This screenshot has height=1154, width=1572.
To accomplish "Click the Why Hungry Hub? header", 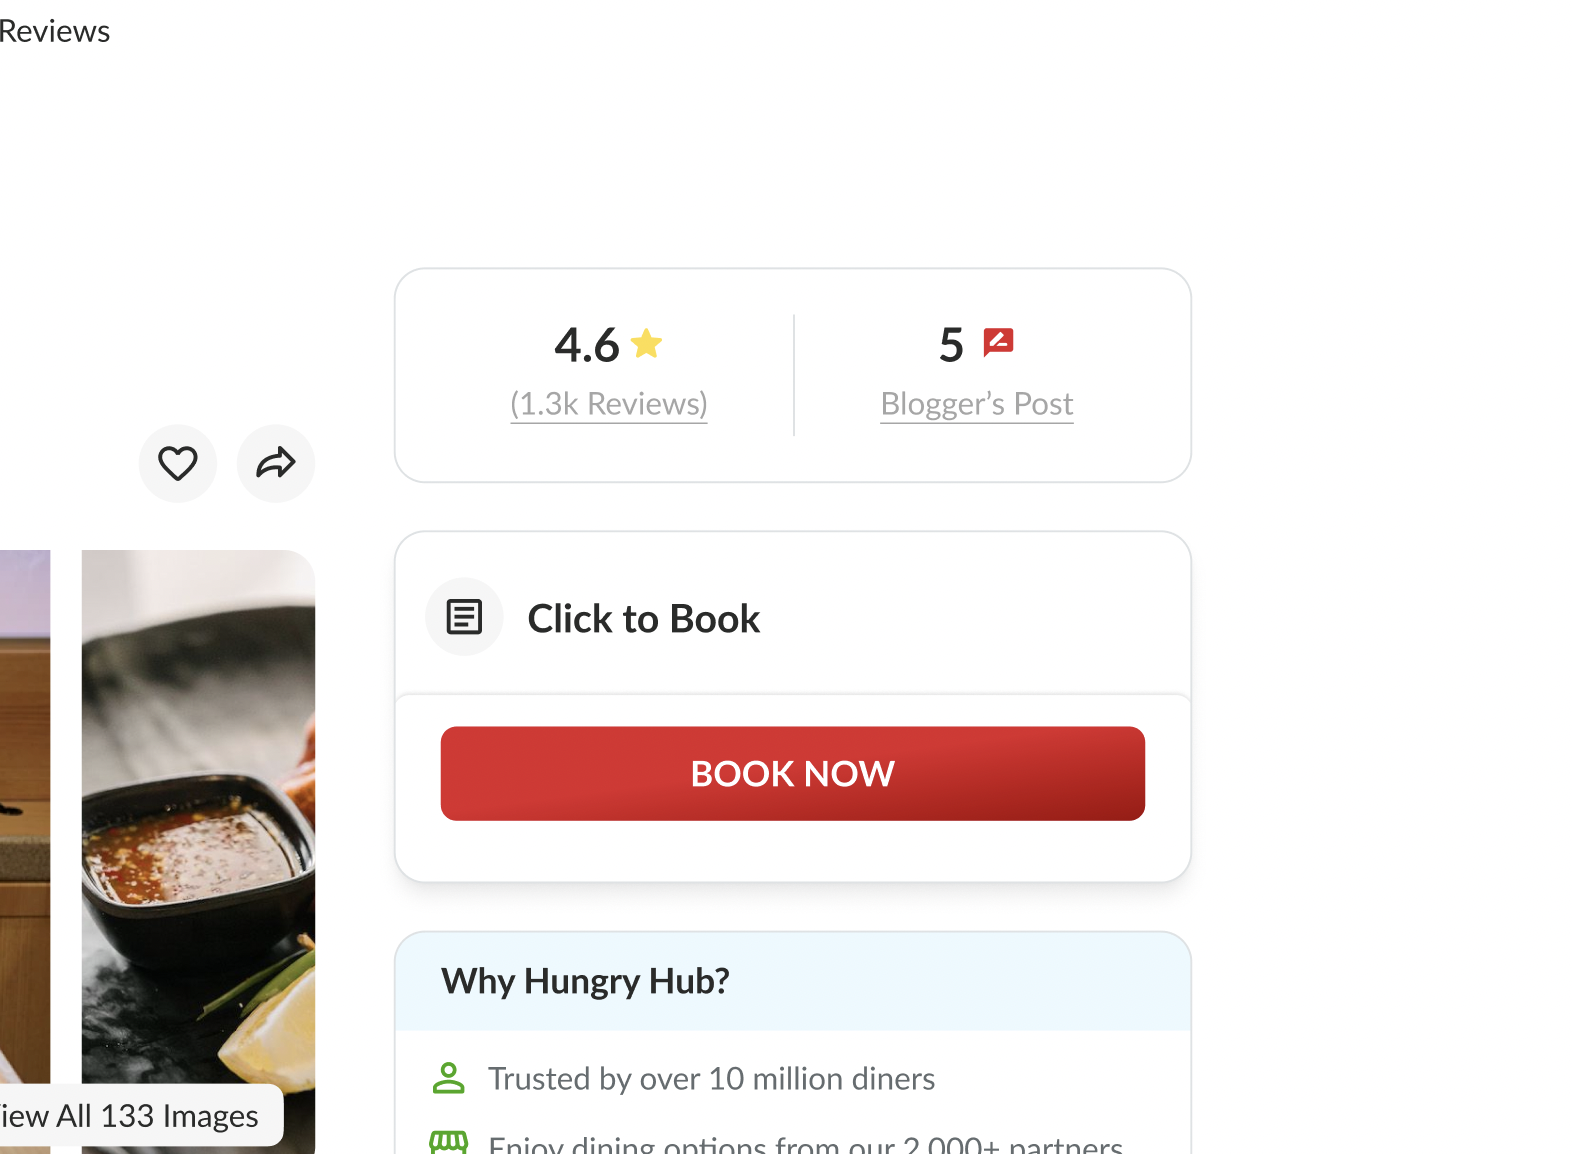I will pyautogui.click(x=585, y=981).
